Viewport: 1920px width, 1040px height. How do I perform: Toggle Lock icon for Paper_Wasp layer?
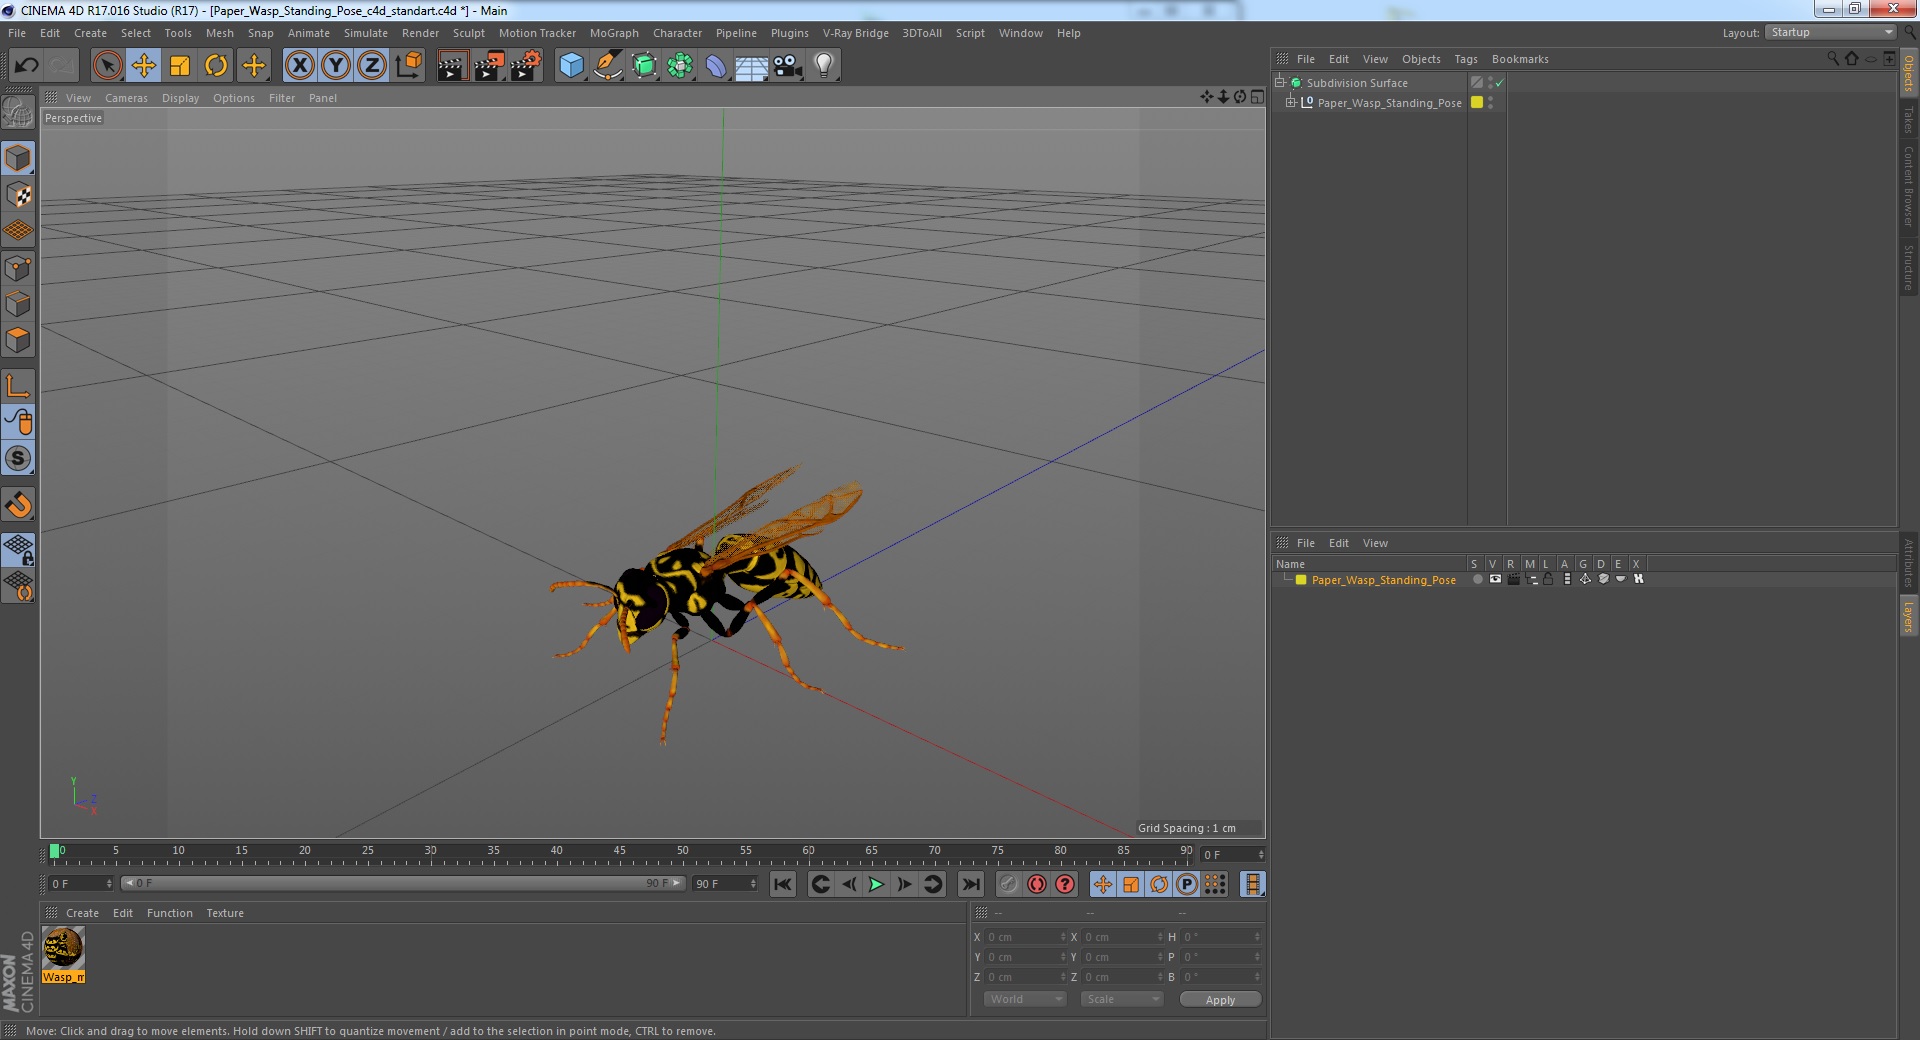(1548, 579)
